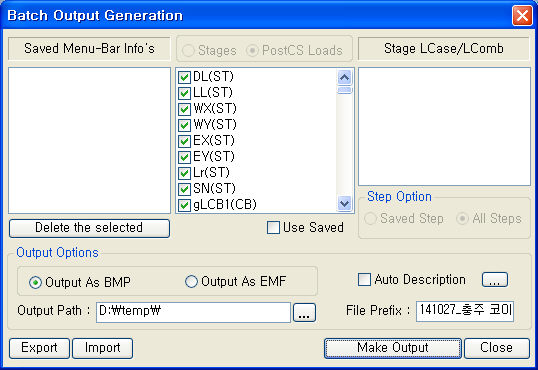This screenshot has height=370, width=538.
Task: Click the Make Output button
Action: [393, 348]
